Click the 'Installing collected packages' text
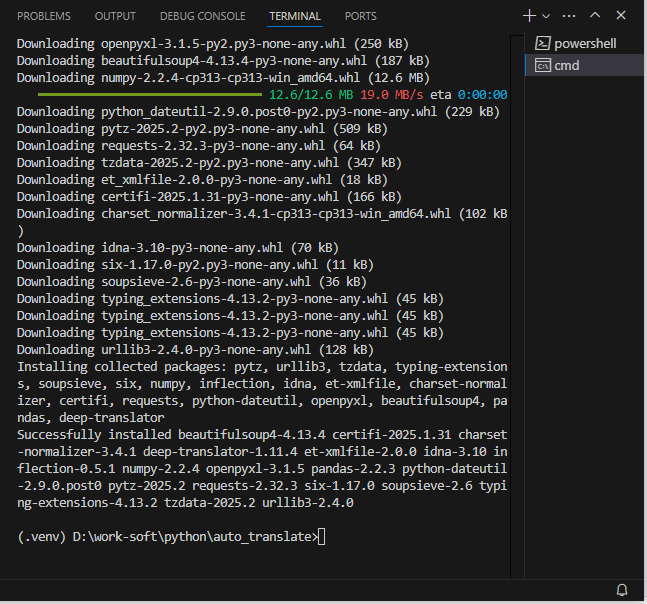Screen dimensions: 647x604 tap(122, 367)
